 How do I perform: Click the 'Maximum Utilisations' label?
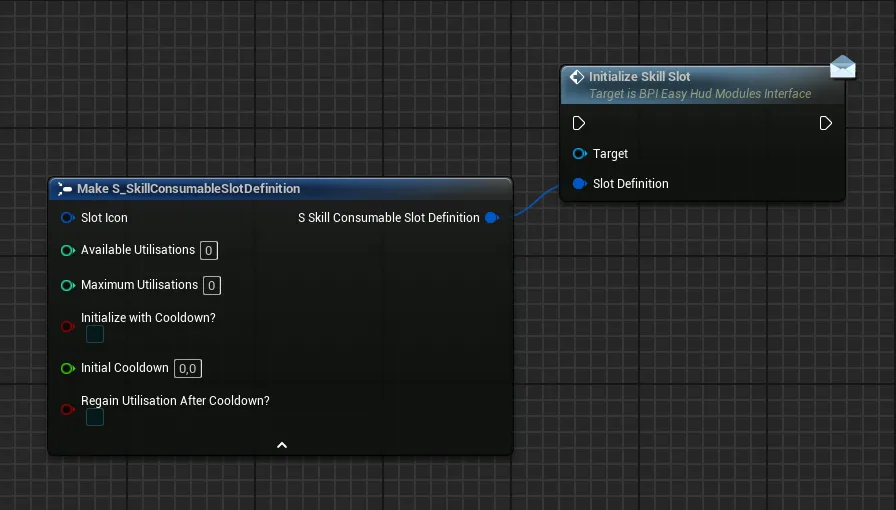pyautogui.click(x=139, y=285)
